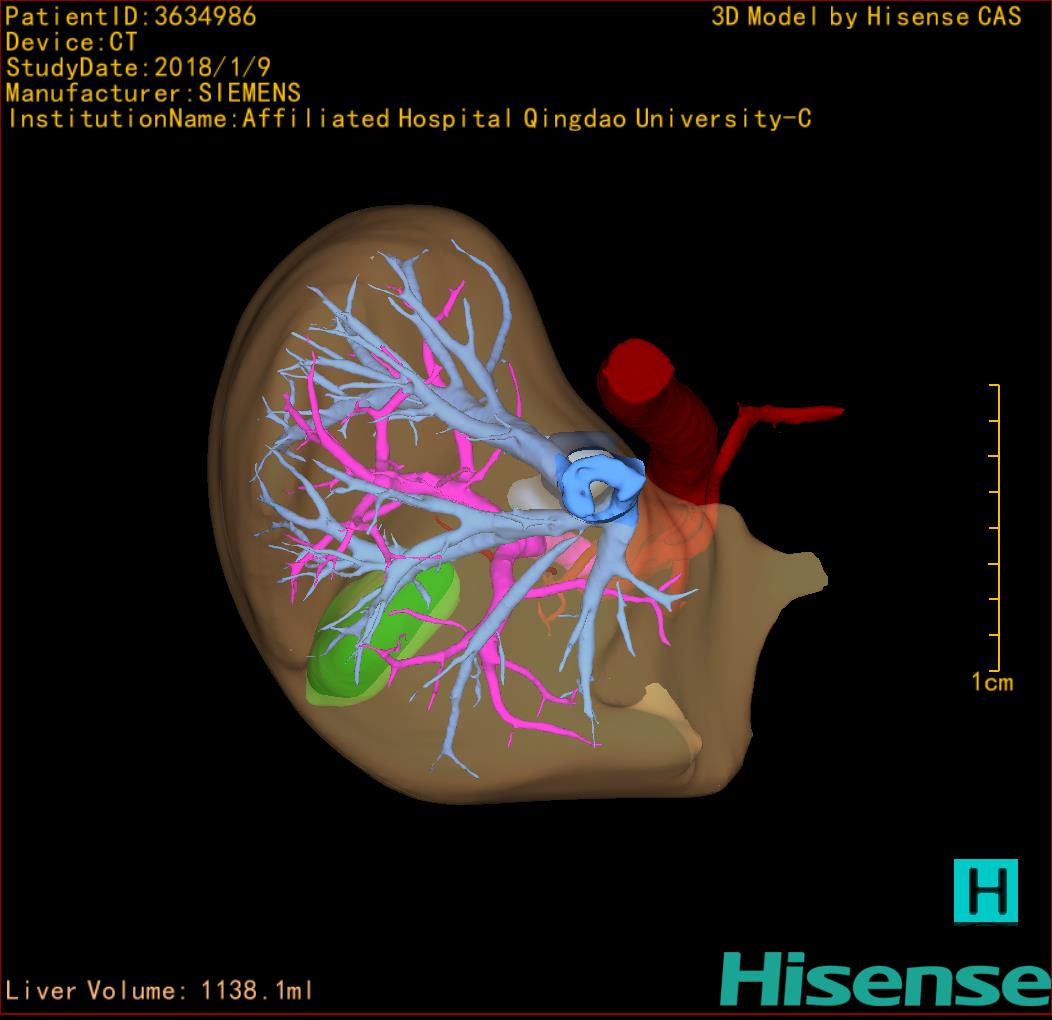The width and height of the screenshot is (1052, 1020).
Task: Click the InstitutionName Affiliated Hospital line
Action: [408, 119]
